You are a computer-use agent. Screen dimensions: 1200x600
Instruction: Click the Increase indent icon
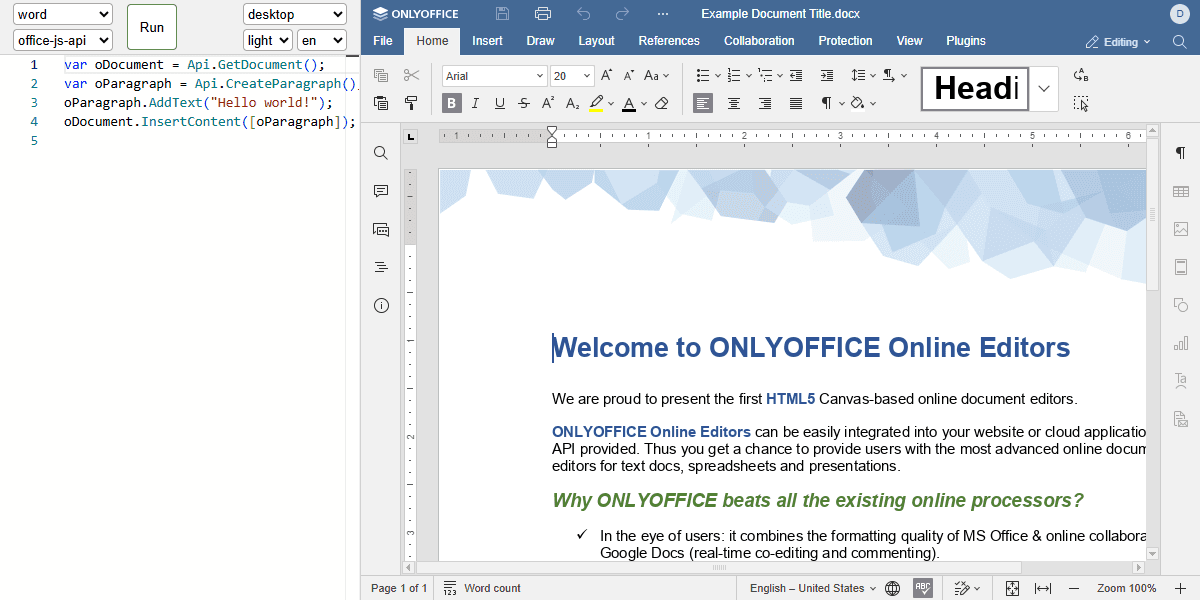tap(827, 76)
